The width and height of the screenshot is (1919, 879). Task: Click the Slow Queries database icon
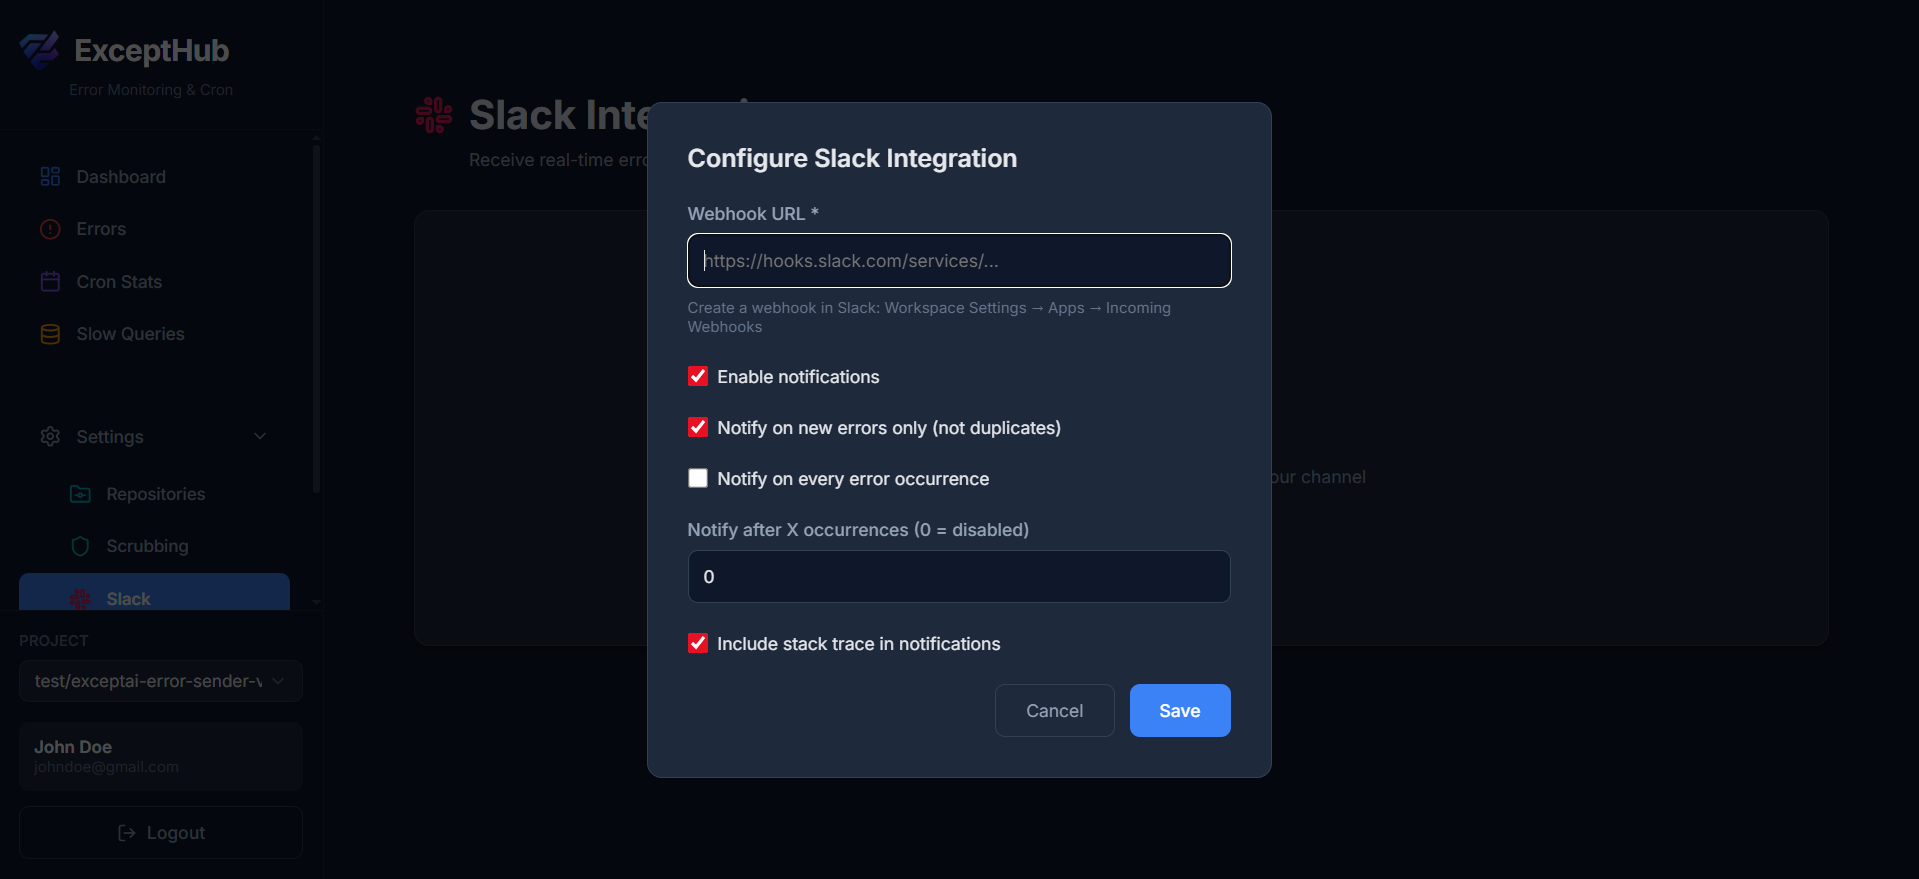[50, 334]
